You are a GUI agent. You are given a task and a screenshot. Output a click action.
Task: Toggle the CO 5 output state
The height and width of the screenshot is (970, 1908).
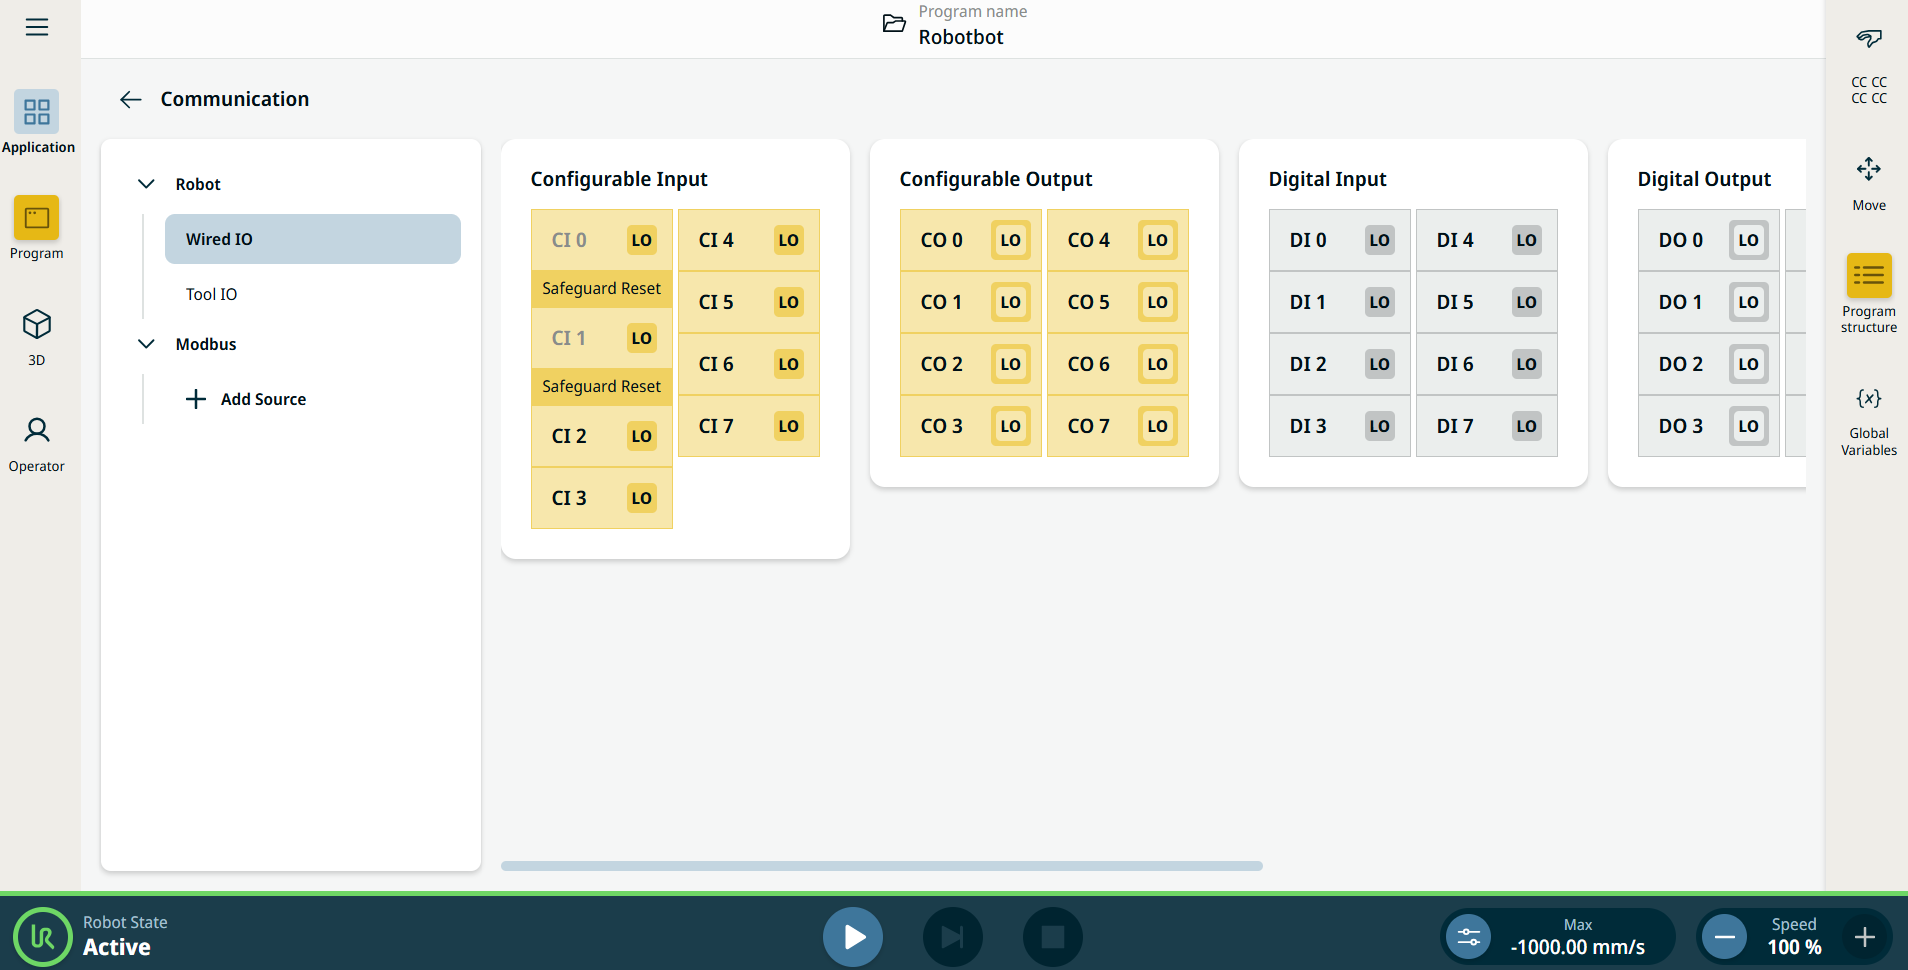[x=1157, y=302]
